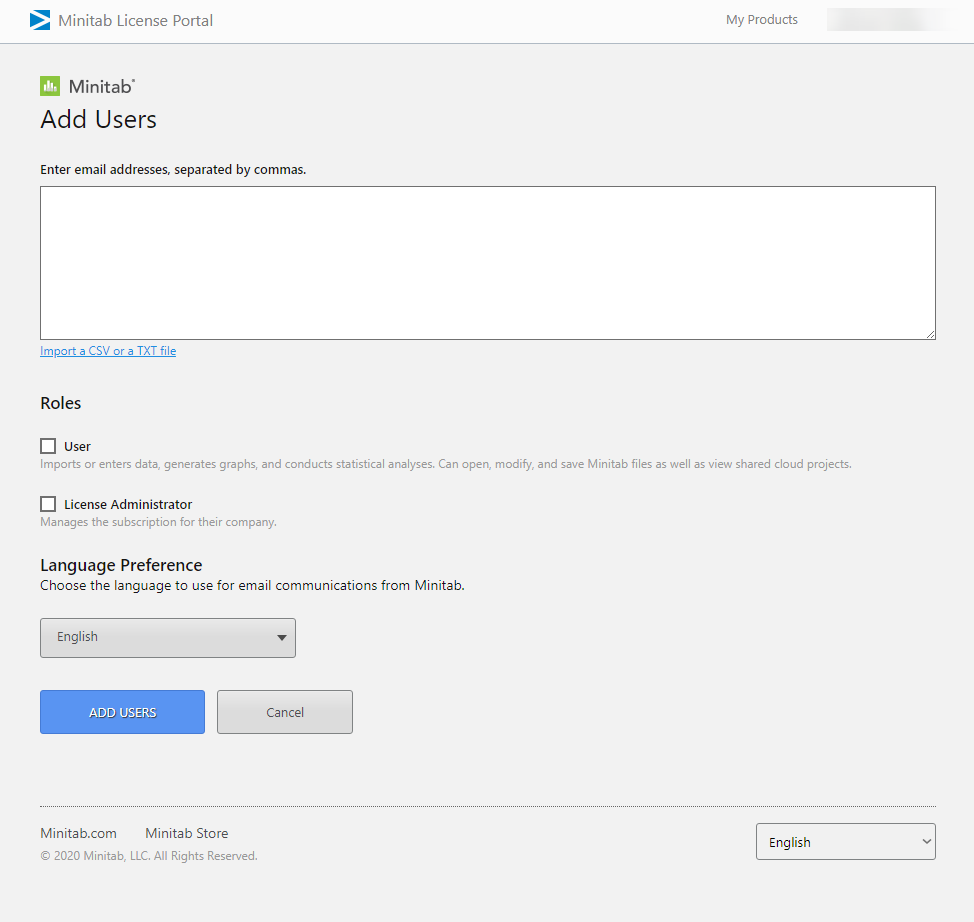The width and height of the screenshot is (974, 922).
Task: Click the chevron on the footer language selector
Action: pos(924,842)
